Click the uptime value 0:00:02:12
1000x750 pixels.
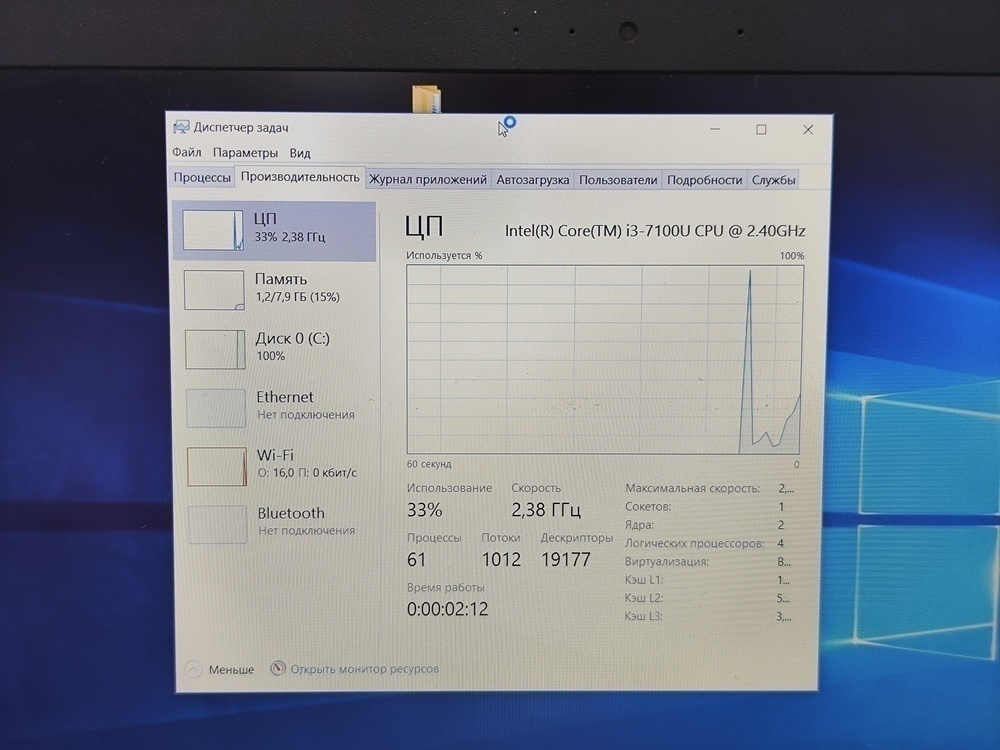pos(448,609)
